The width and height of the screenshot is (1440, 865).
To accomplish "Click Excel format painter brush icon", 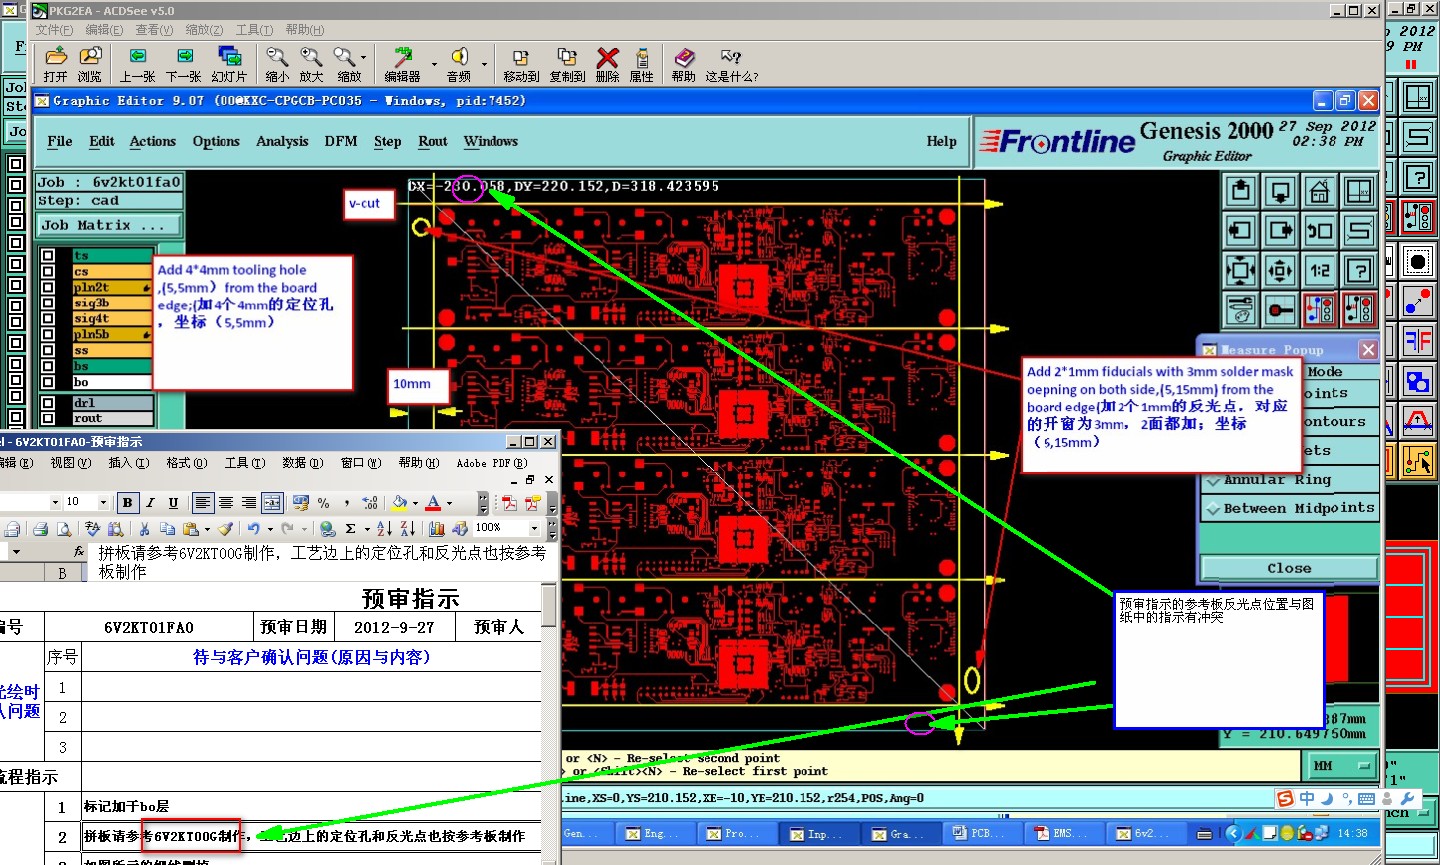I will tap(225, 529).
